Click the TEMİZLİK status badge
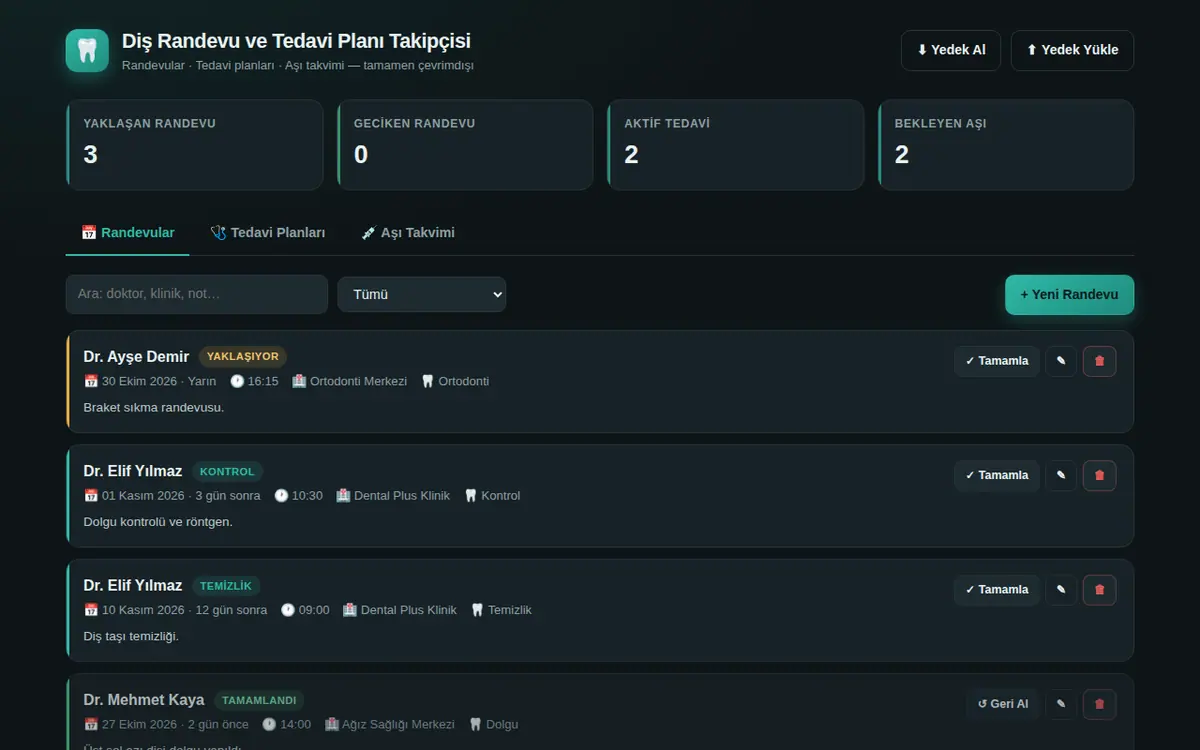Screen dimensions: 1200x750 [226, 586]
